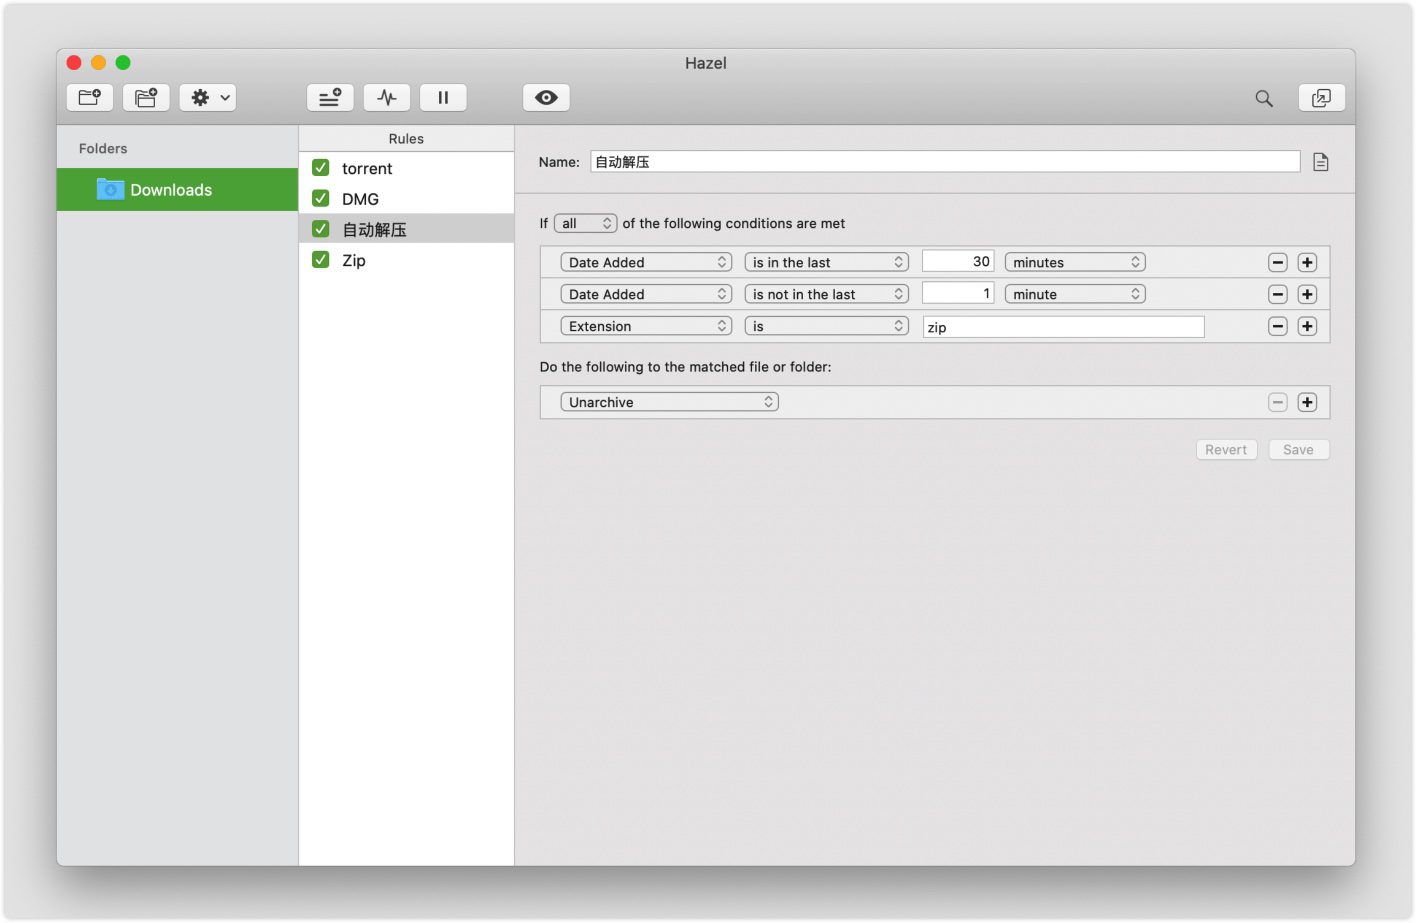1416x923 pixels.
Task: Click the Folders sidebar header
Action: (x=103, y=149)
